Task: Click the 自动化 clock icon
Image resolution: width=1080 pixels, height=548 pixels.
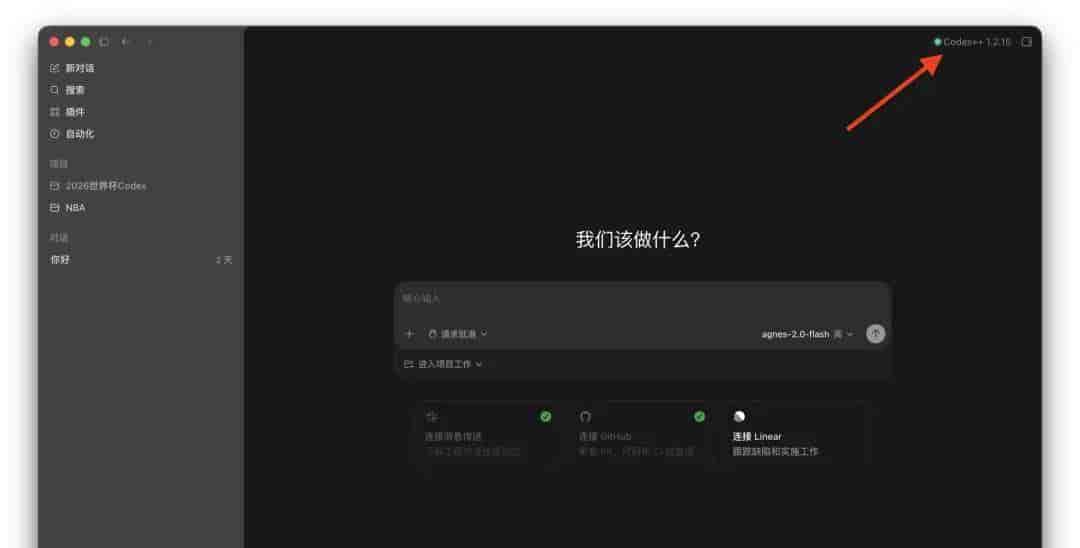Action: [x=54, y=134]
